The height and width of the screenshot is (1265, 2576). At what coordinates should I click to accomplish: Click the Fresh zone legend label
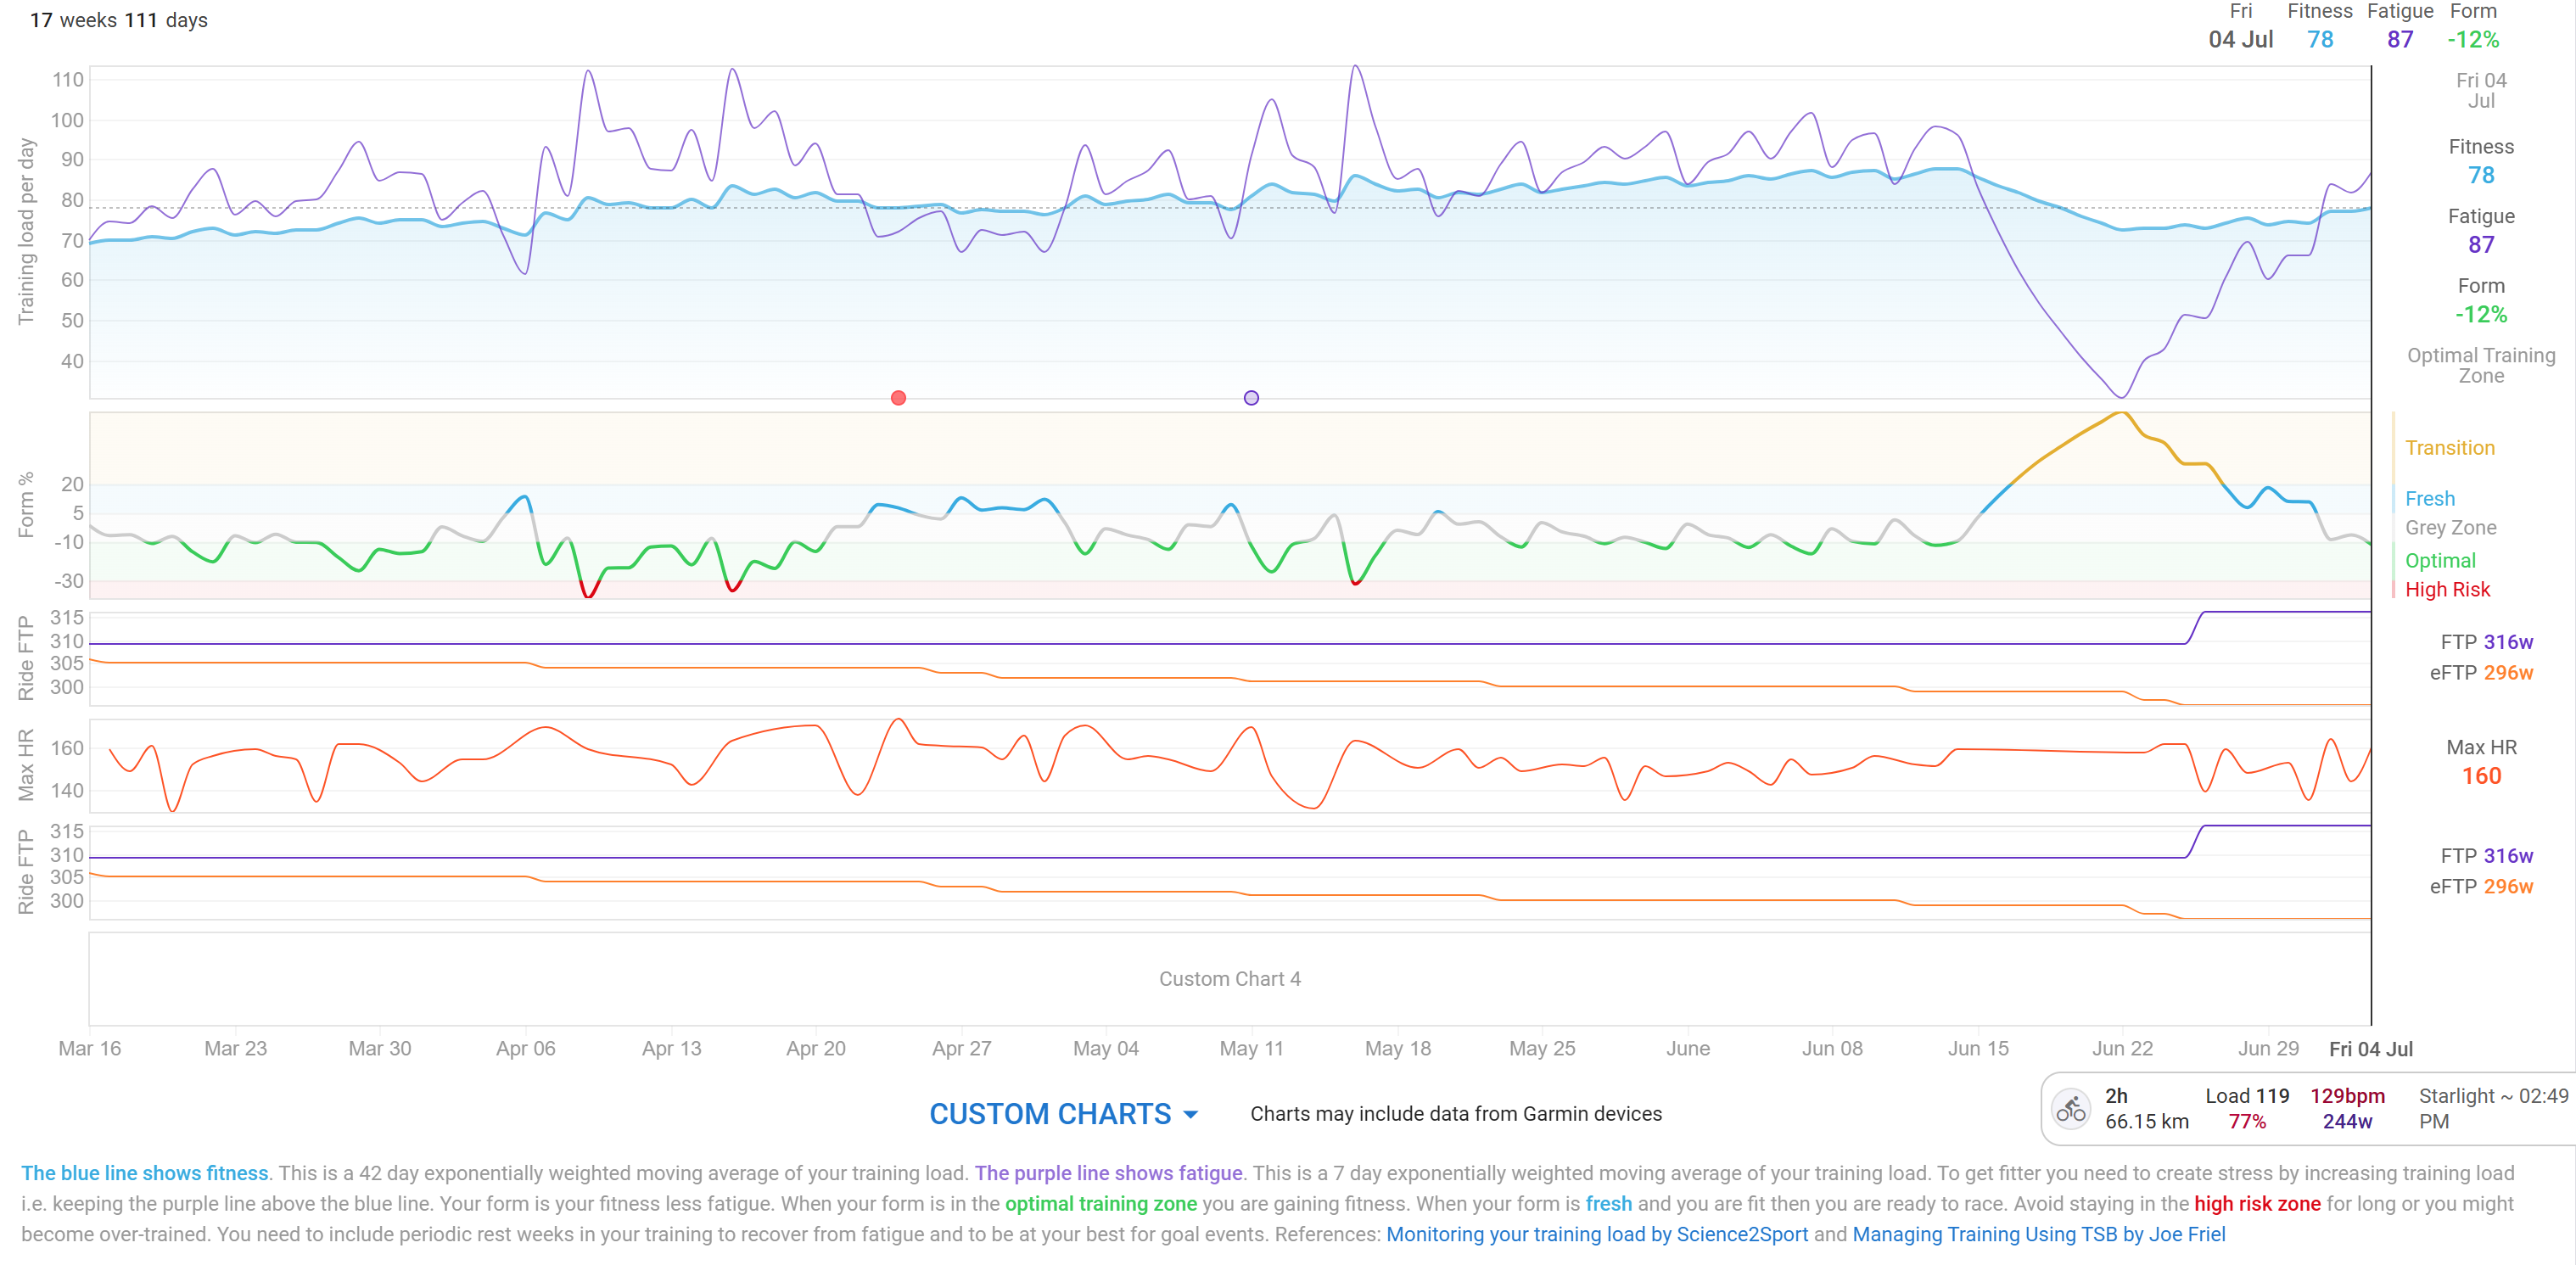(x=2429, y=499)
